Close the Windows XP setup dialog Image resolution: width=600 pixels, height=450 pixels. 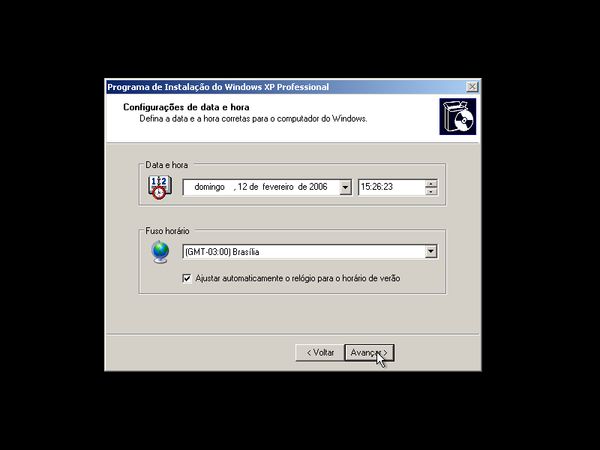tap(472, 87)
